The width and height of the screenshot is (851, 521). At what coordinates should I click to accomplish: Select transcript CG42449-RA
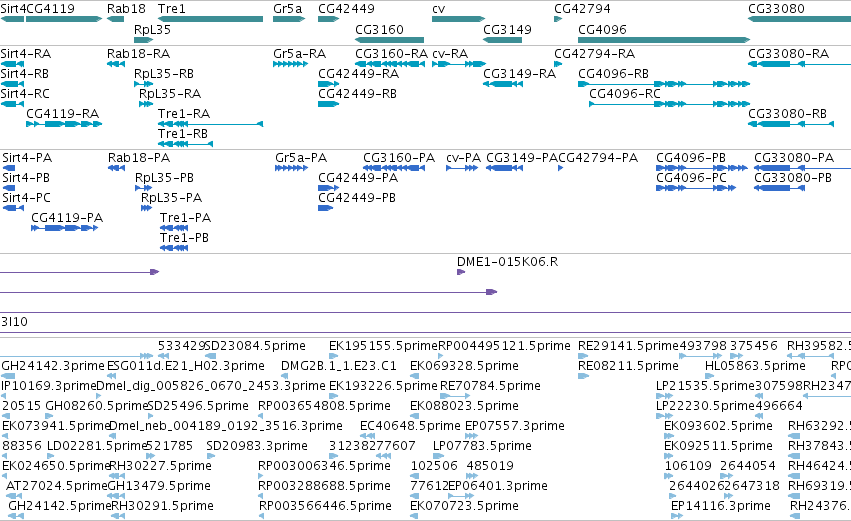pos(358,74)
